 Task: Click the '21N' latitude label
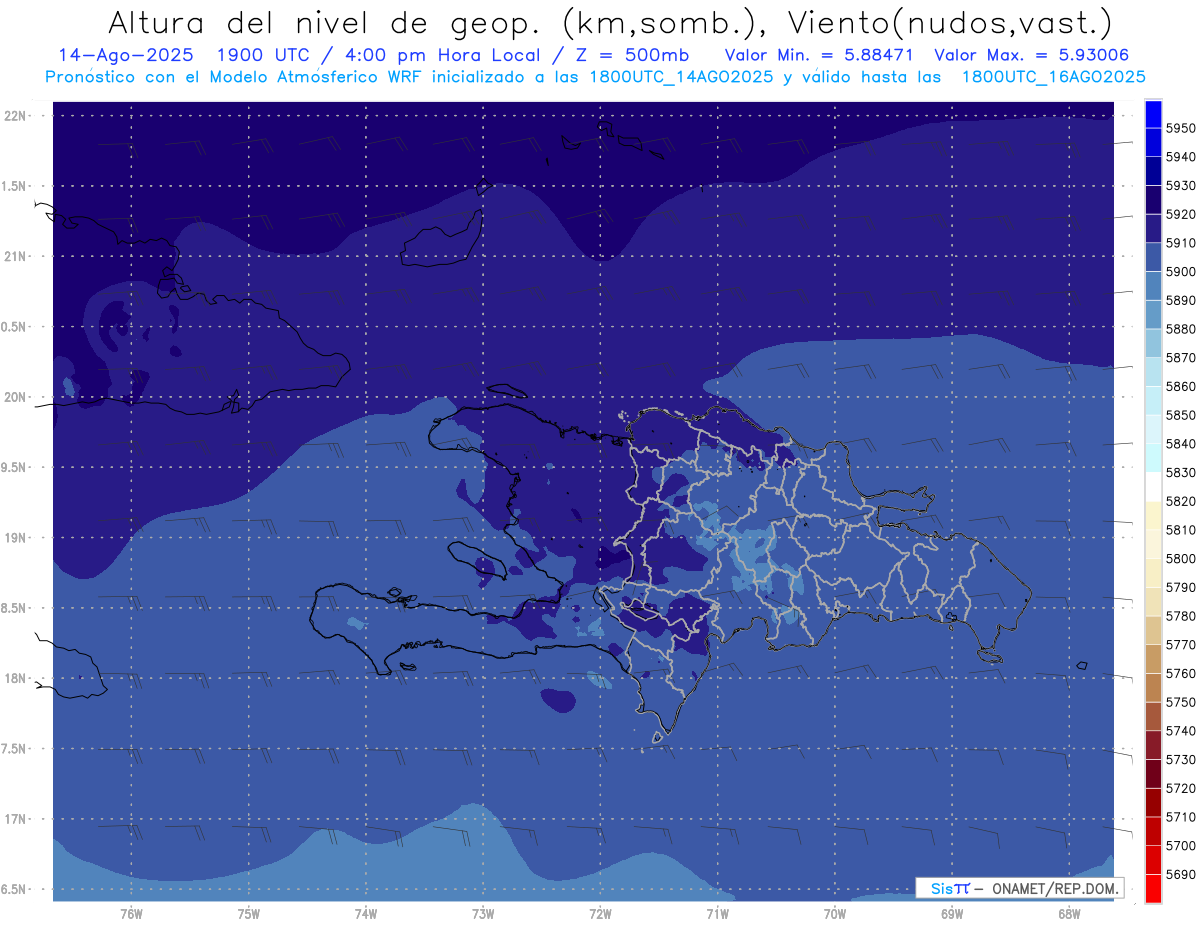point(15,257)
